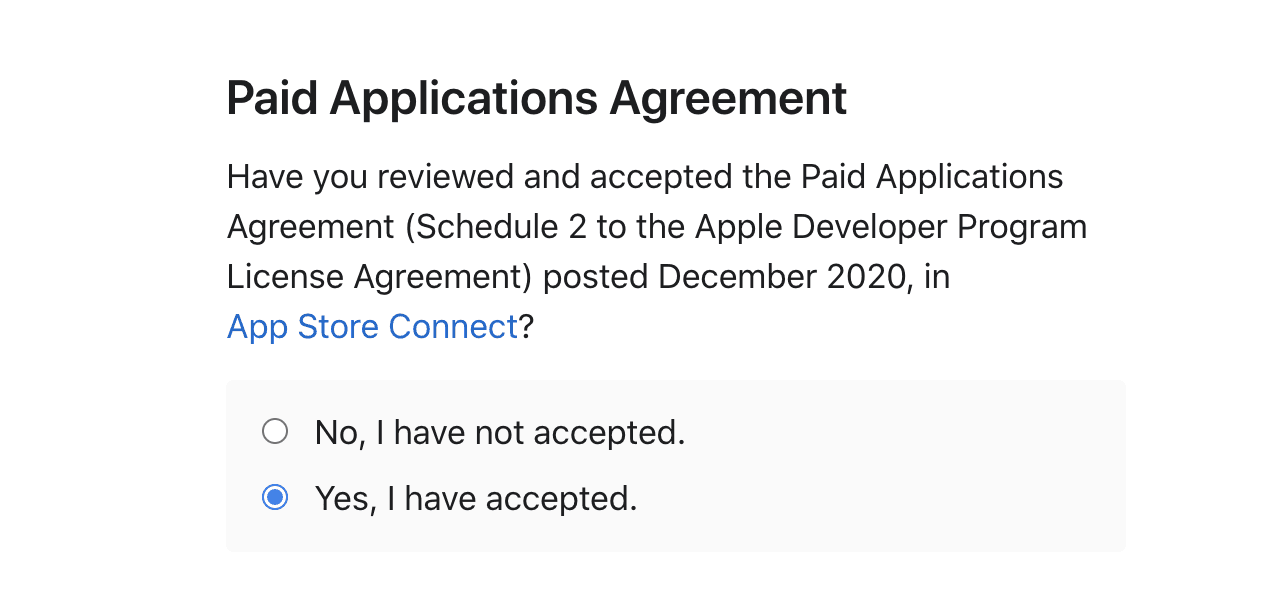Click the blue "App Store Connect" hyperlink
This screenshot has width=1274, height=594.
pyautogui.click(x=372, y=326)
